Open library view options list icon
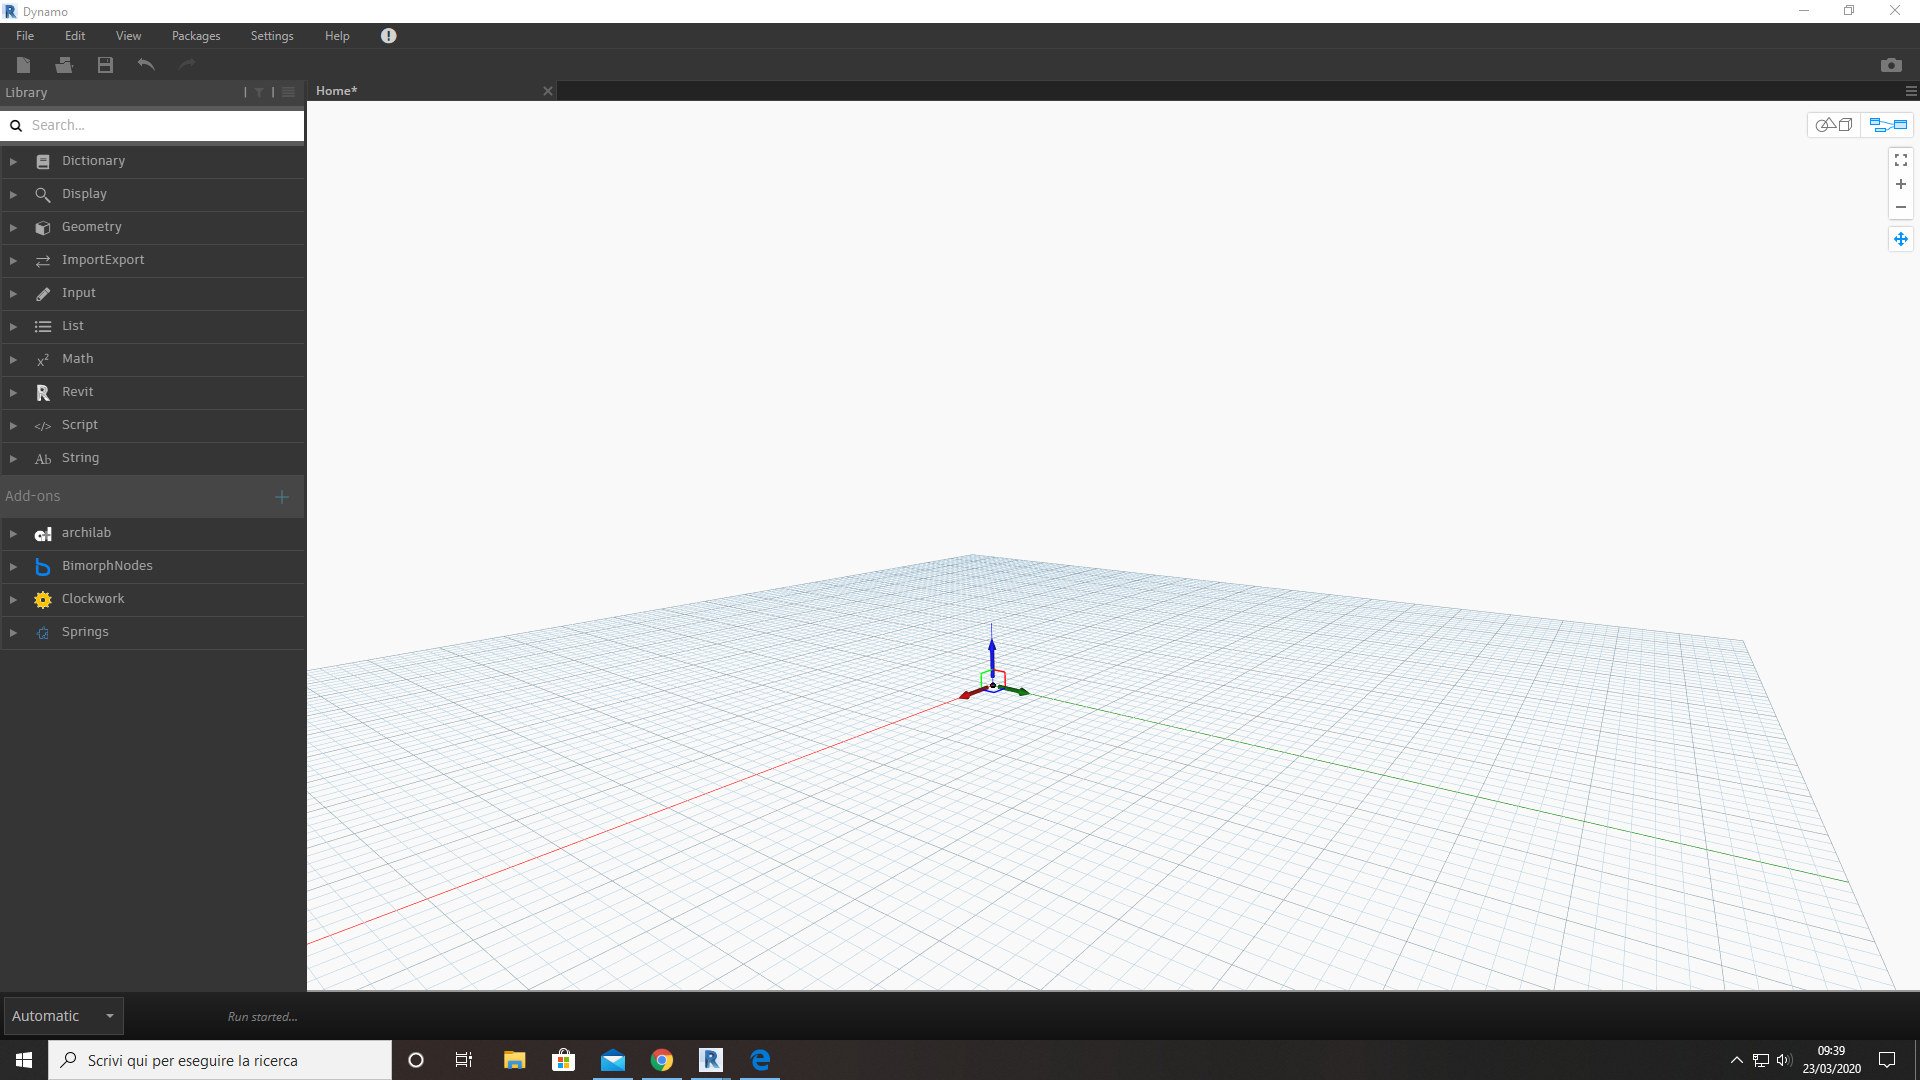The width and height of the screenshot is (1920, 1080). click(x=288, y=92)
